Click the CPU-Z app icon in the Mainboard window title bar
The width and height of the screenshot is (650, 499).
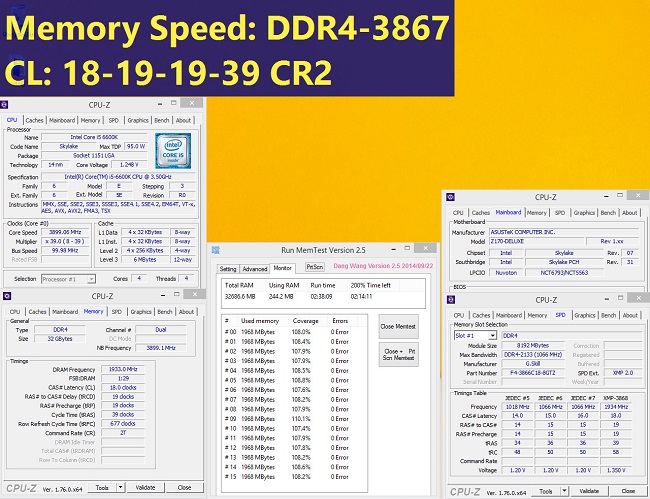pos(451,197)
